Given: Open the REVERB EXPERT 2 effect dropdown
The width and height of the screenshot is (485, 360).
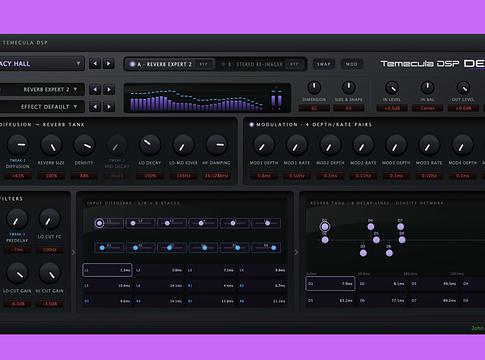Looking at the screenshot, I should coord(42,90).
